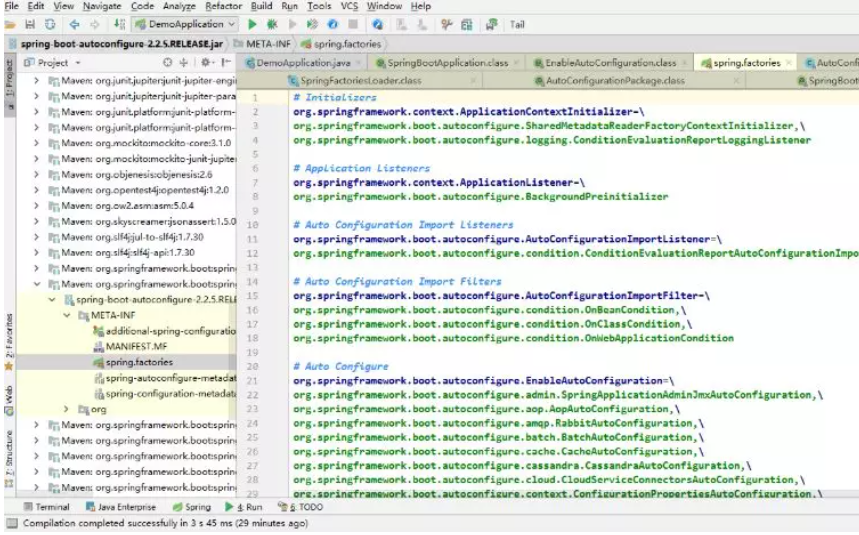Toggle tool window bars icon in status bar

point(12,524)
